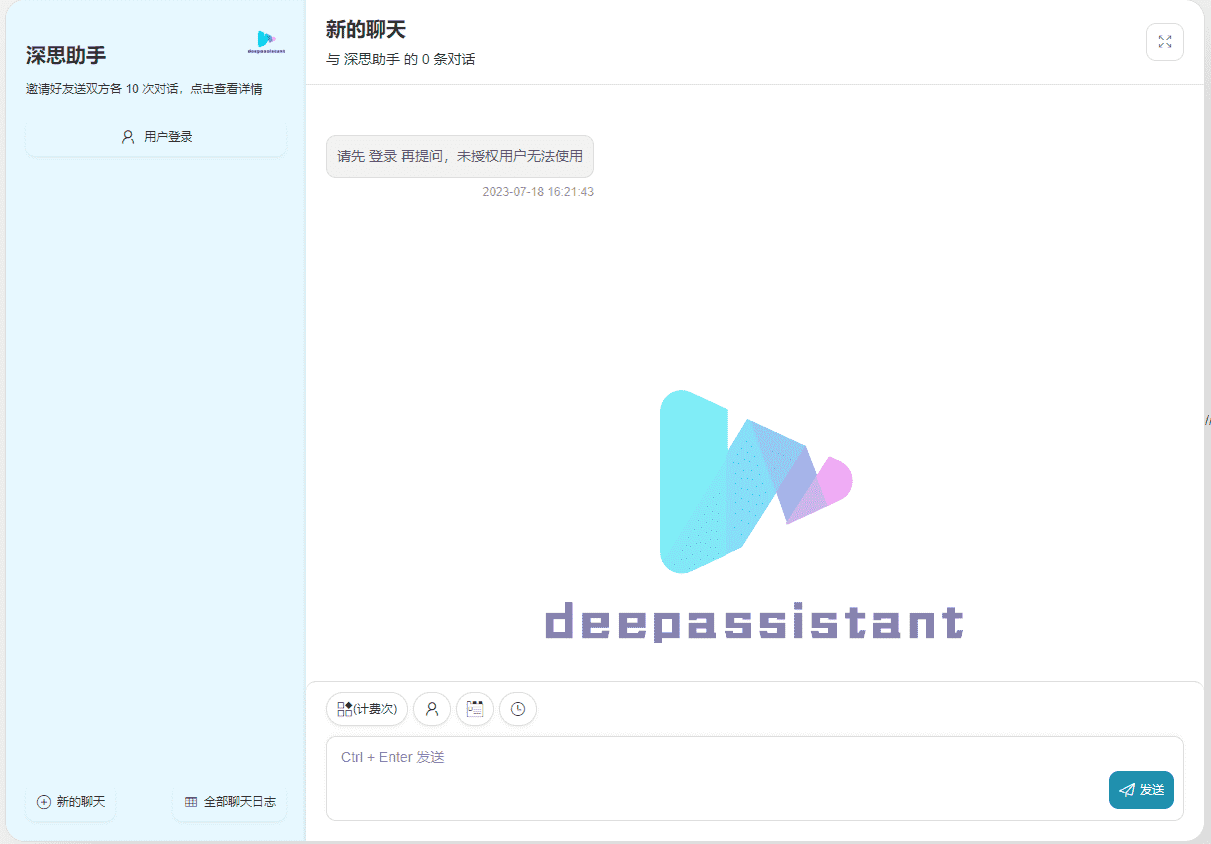This screenshot has width=1211, height=844.
Task: Click the person icon above the input box
Action: 432,709
